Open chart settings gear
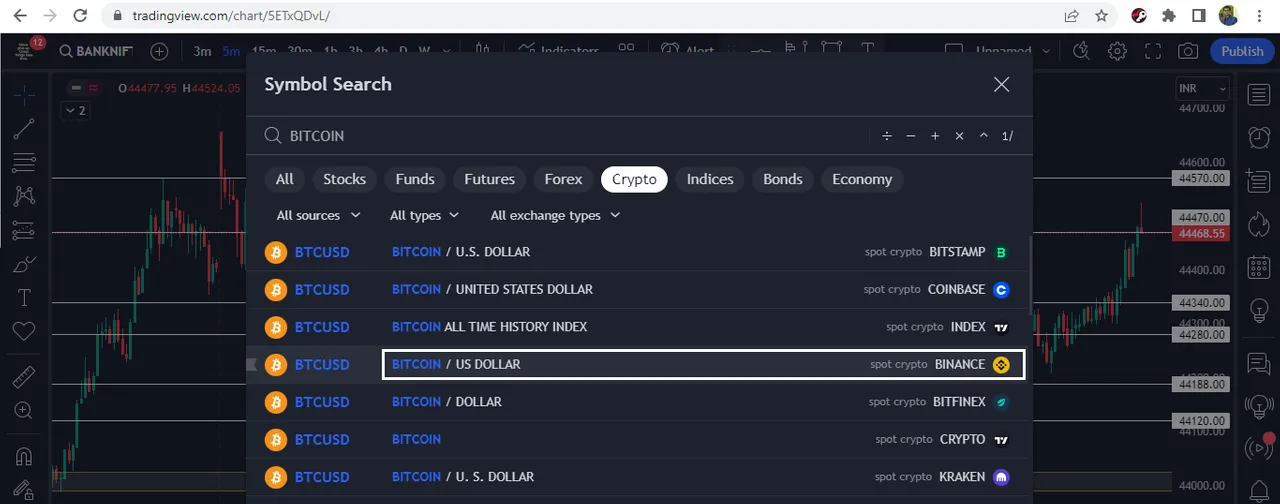1280x504 pixels. (x=1117, y=51)
